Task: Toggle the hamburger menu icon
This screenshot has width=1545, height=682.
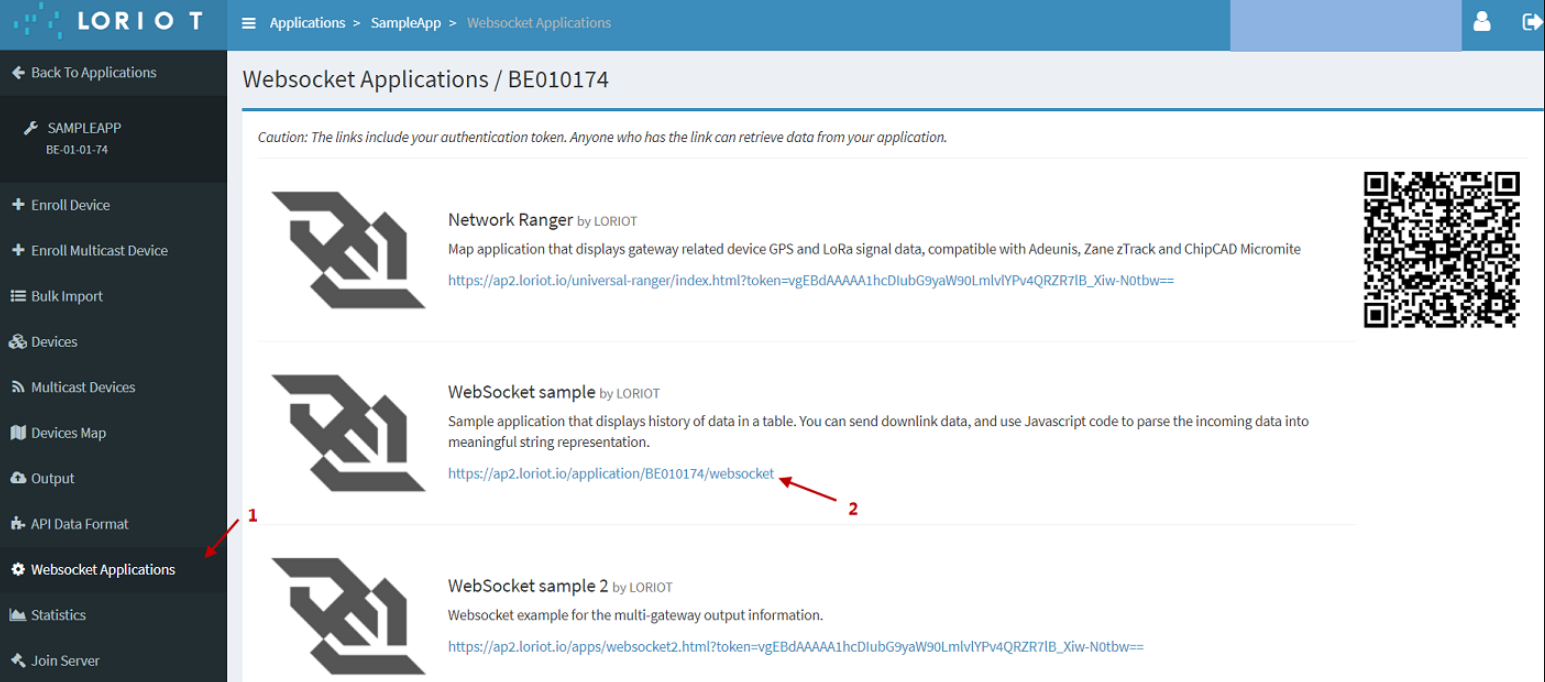Action: tap(249, 23)
